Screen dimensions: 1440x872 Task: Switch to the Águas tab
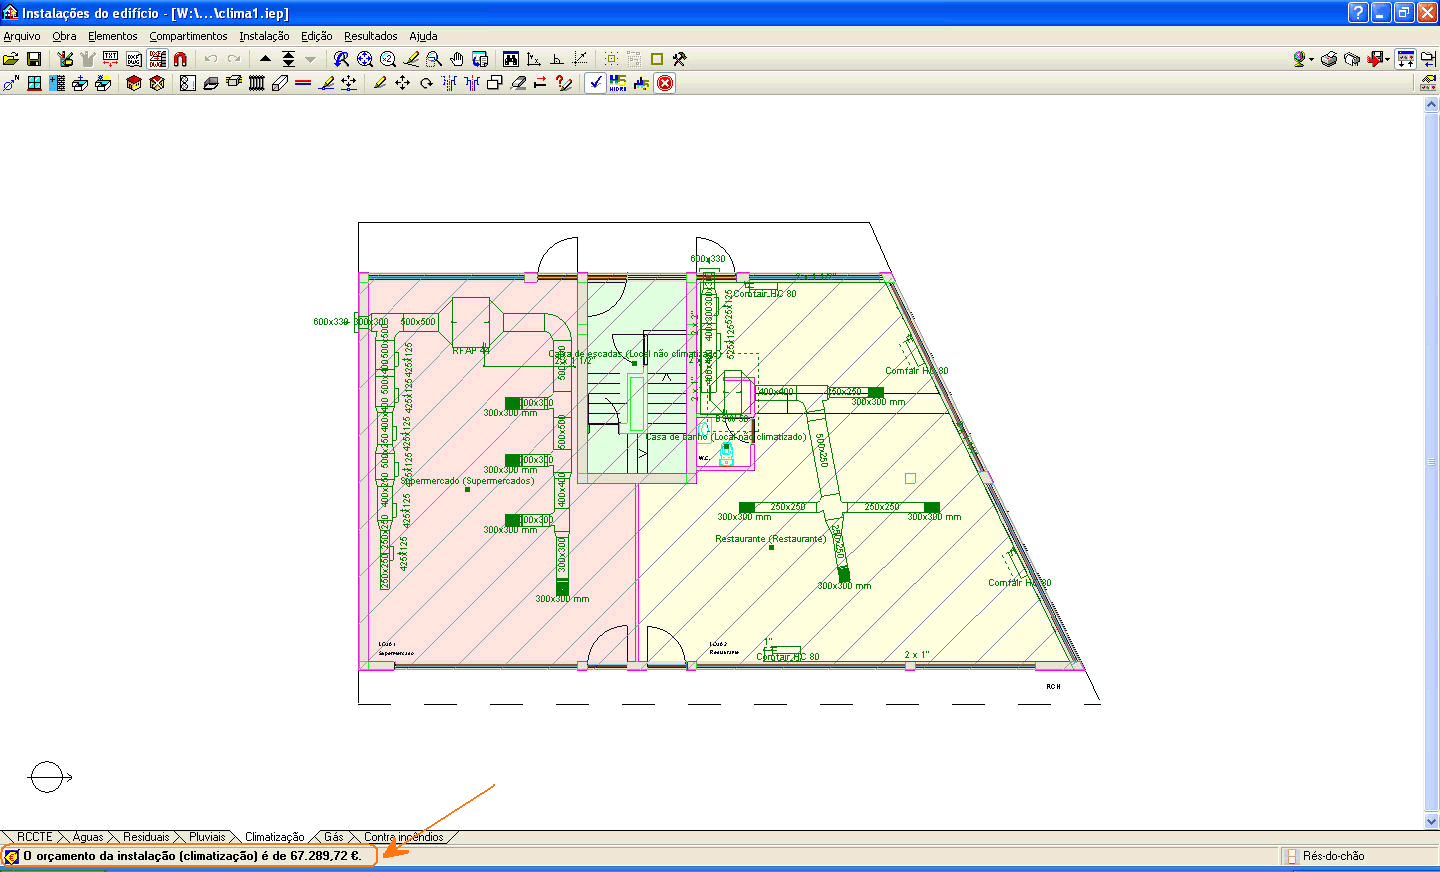click(x=88, y=837)
